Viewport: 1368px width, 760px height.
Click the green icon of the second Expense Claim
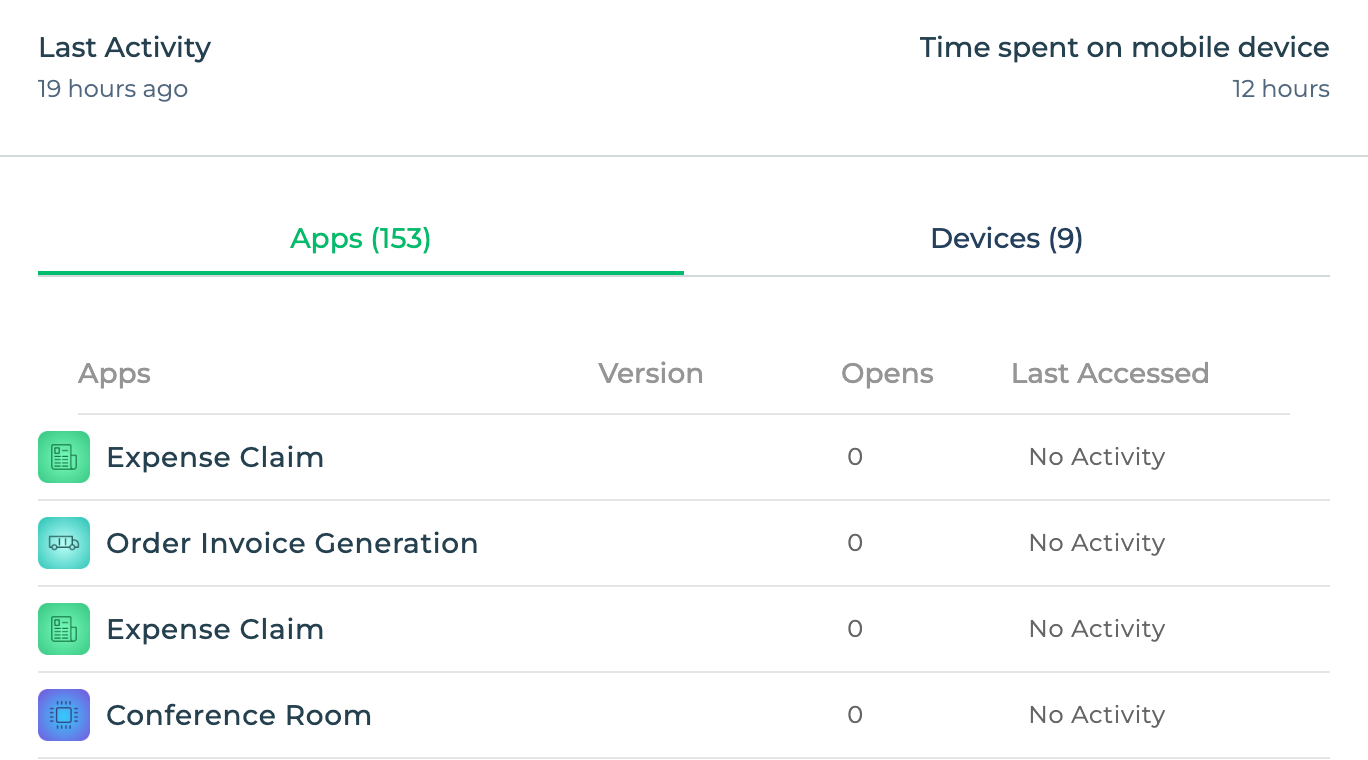64,629
